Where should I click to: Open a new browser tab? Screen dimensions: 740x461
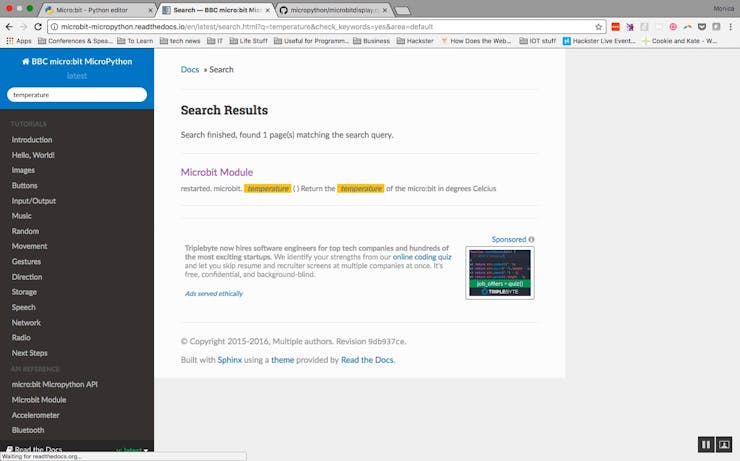[x=402, y=10]
